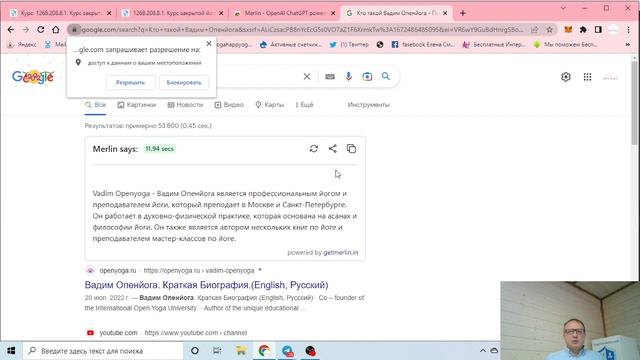Show hidden system tray icons
The height and width of the screenshot is (360, 640).
(x=482, y=351)
